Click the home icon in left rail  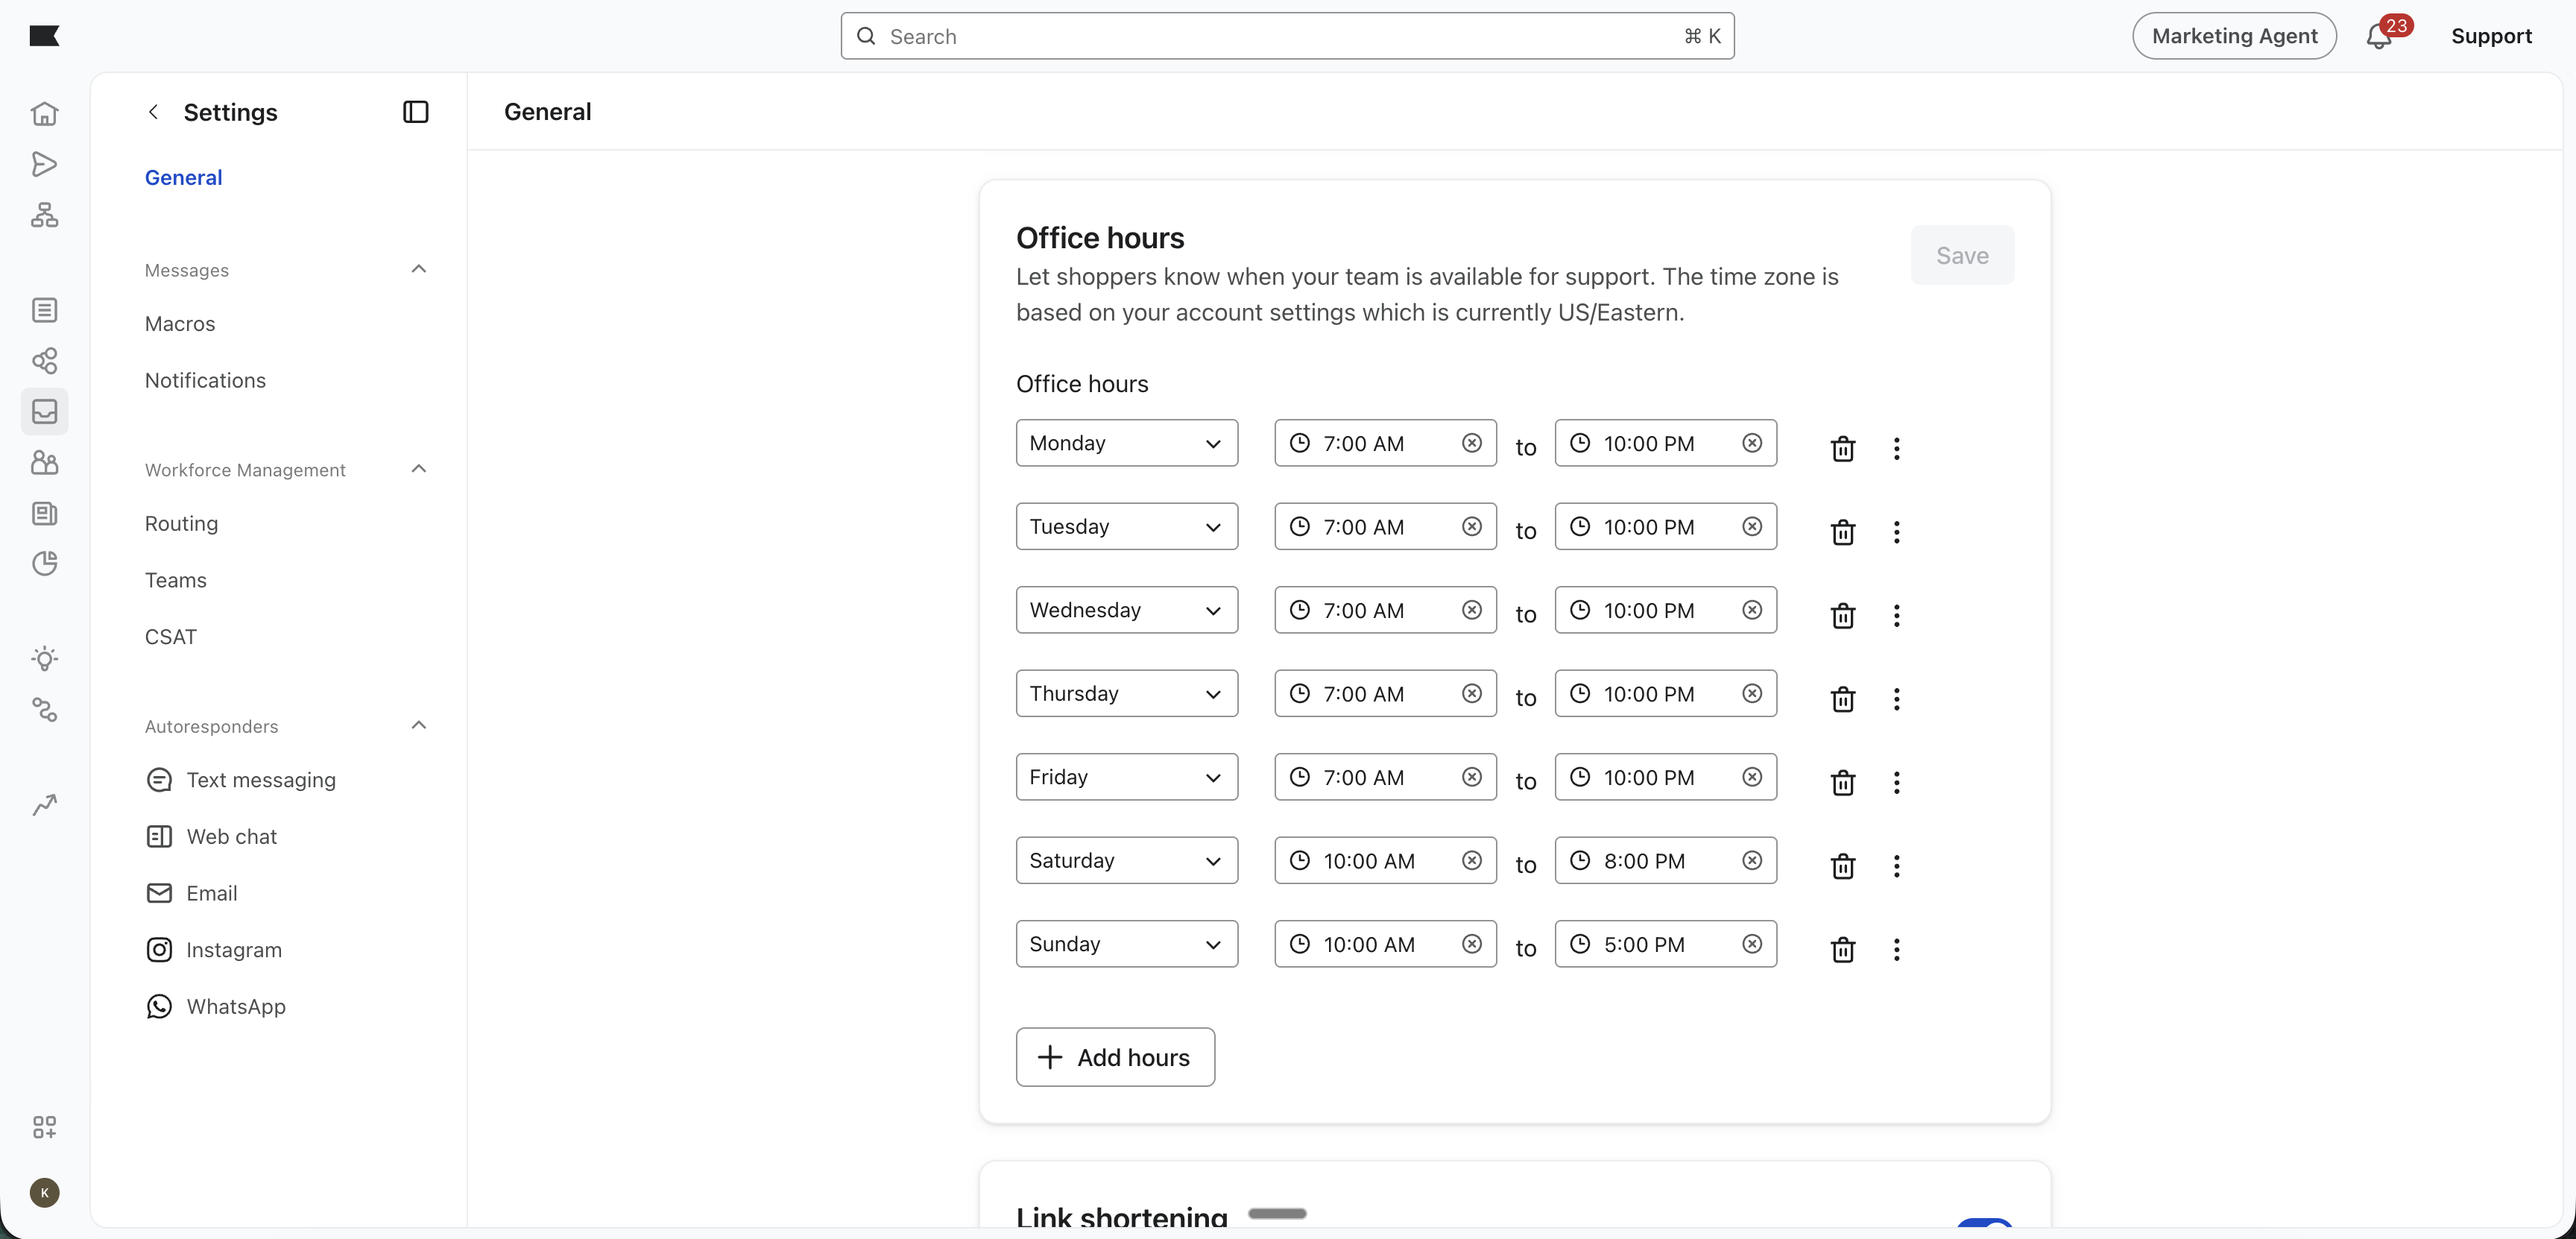[x=44, y=113]
